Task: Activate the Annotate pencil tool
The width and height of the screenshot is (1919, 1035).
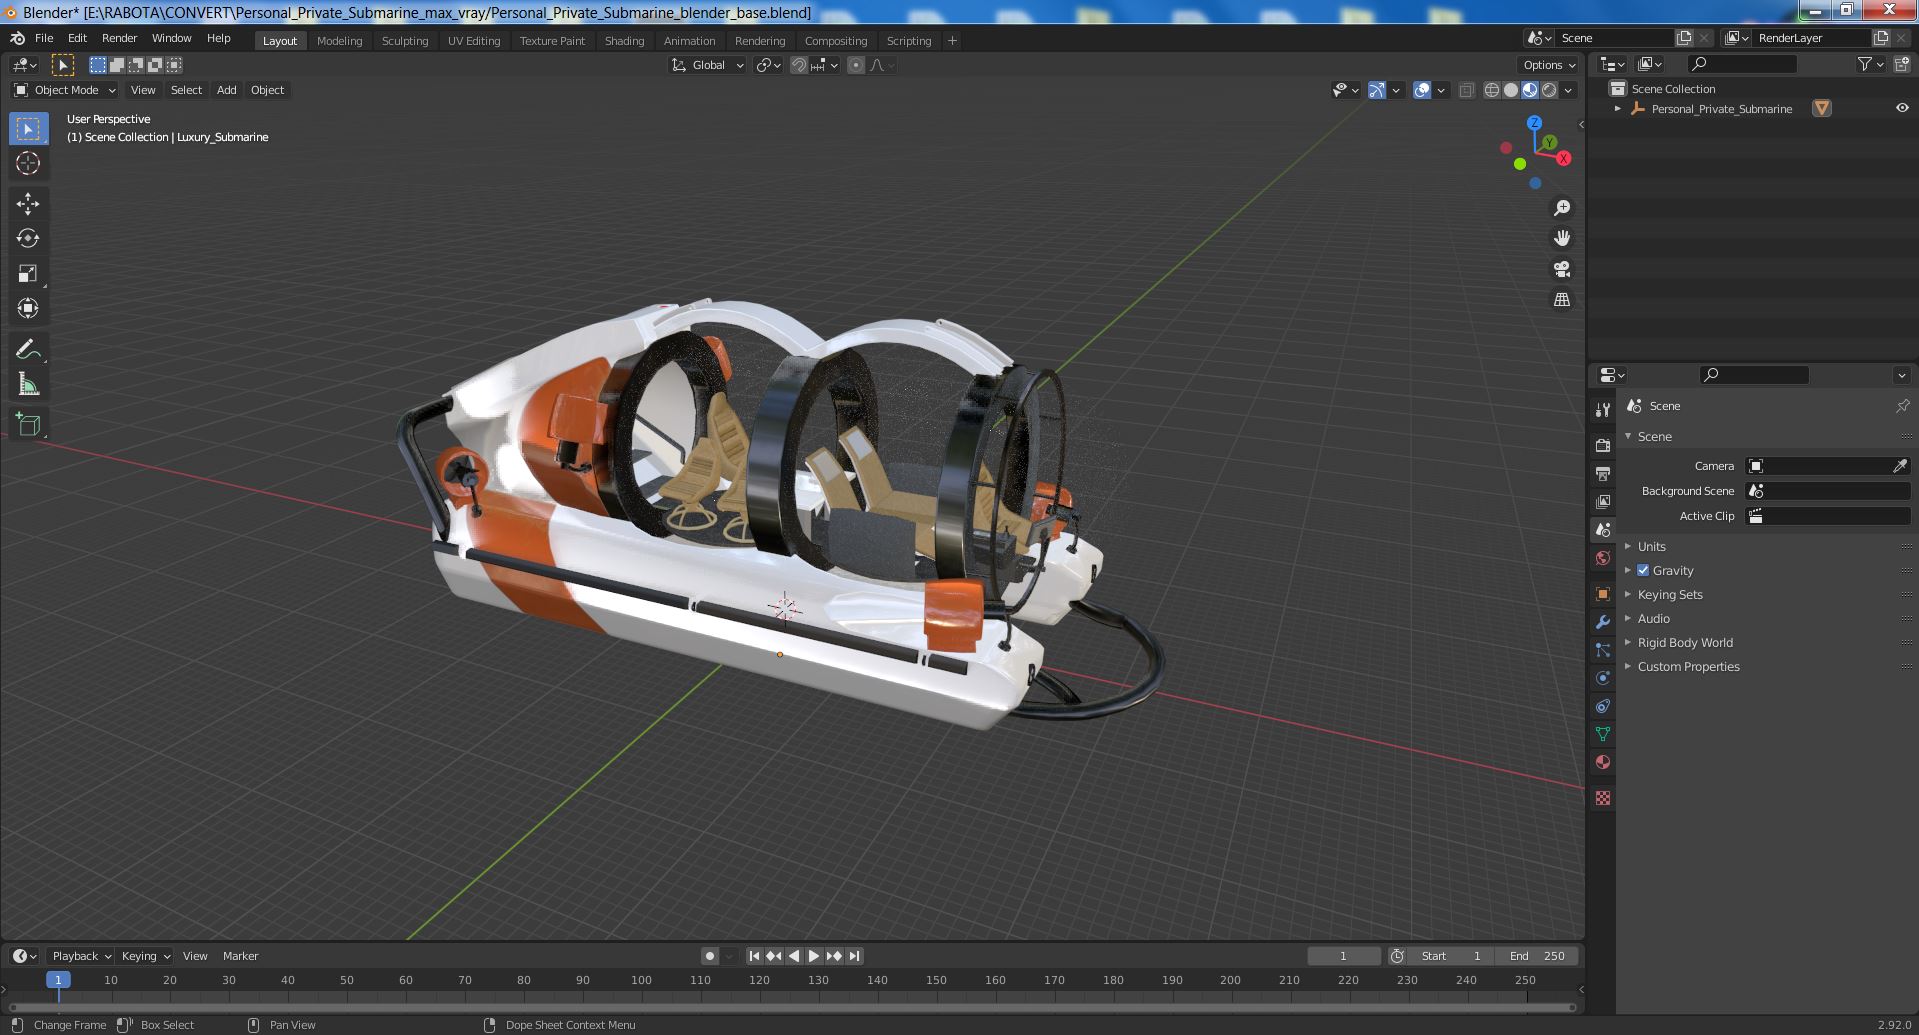Action: point(27,349)
